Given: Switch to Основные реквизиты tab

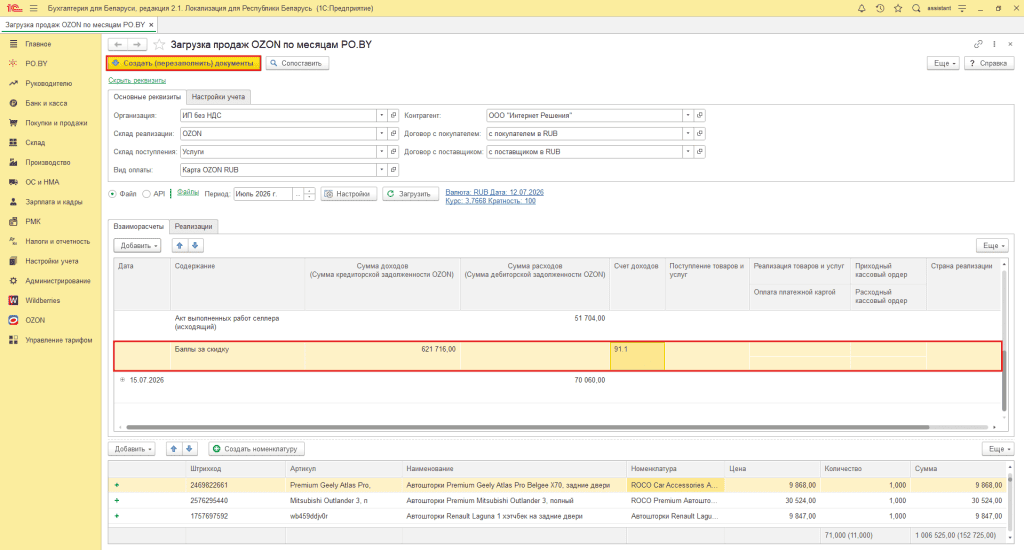Looking at the screenshot, I should [x=147, y=97].
